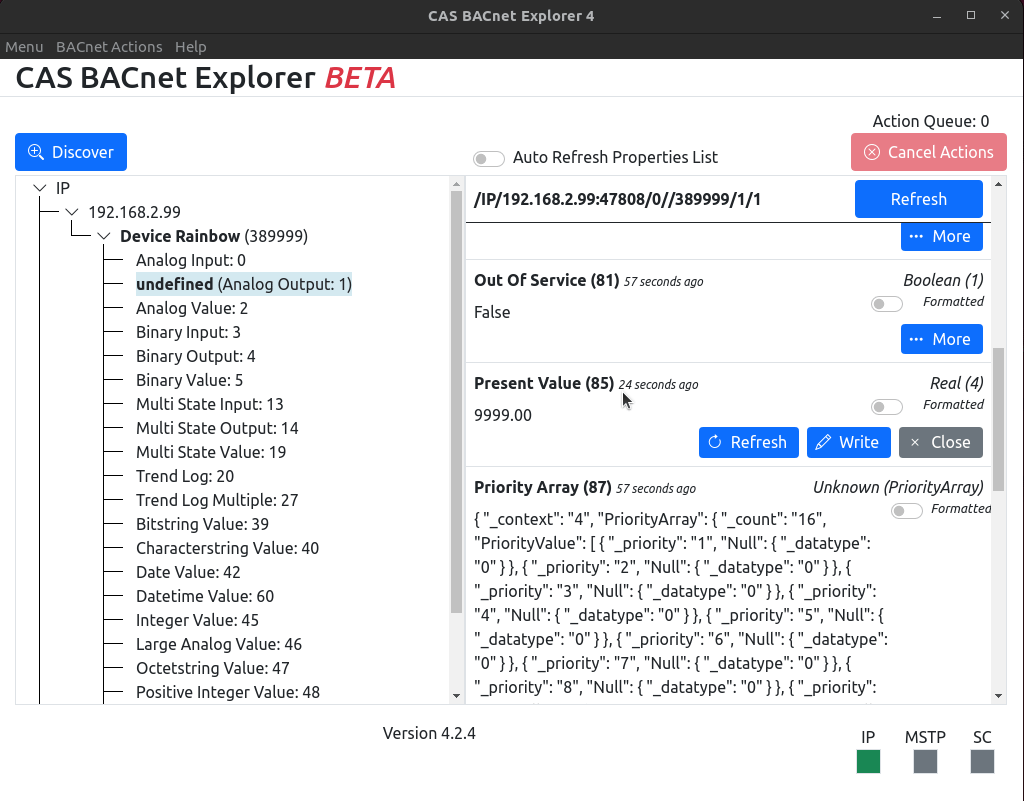Select Multi State Value: 19

pyautogui.click(x=211, y=452)
